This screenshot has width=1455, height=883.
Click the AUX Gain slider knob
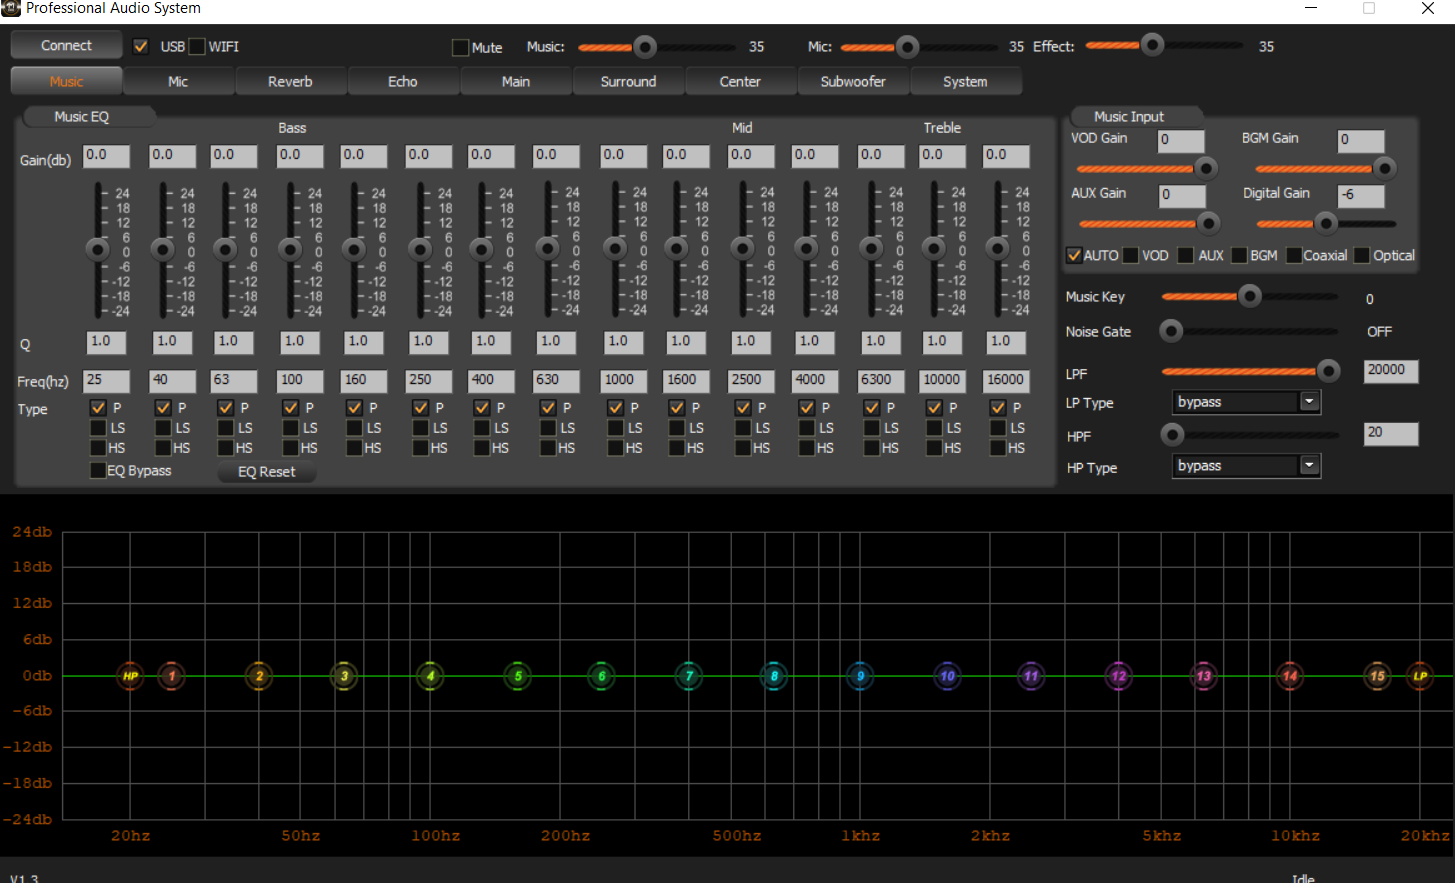[x=1208, y=222]
